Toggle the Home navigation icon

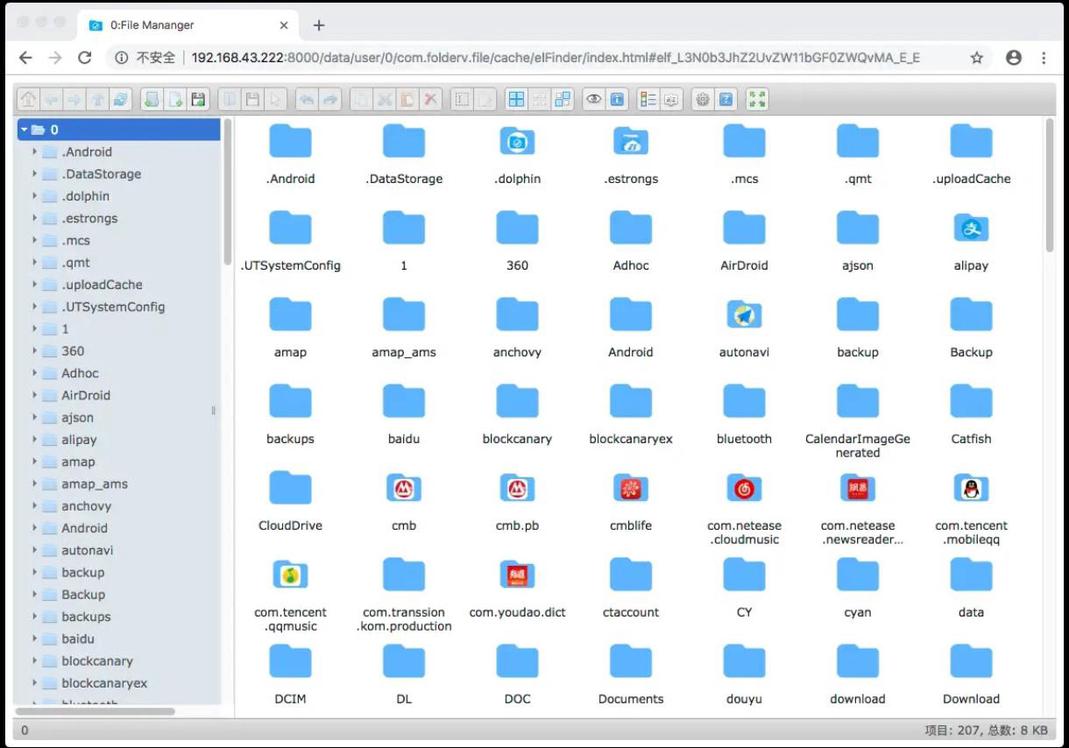tap(28, 99)
